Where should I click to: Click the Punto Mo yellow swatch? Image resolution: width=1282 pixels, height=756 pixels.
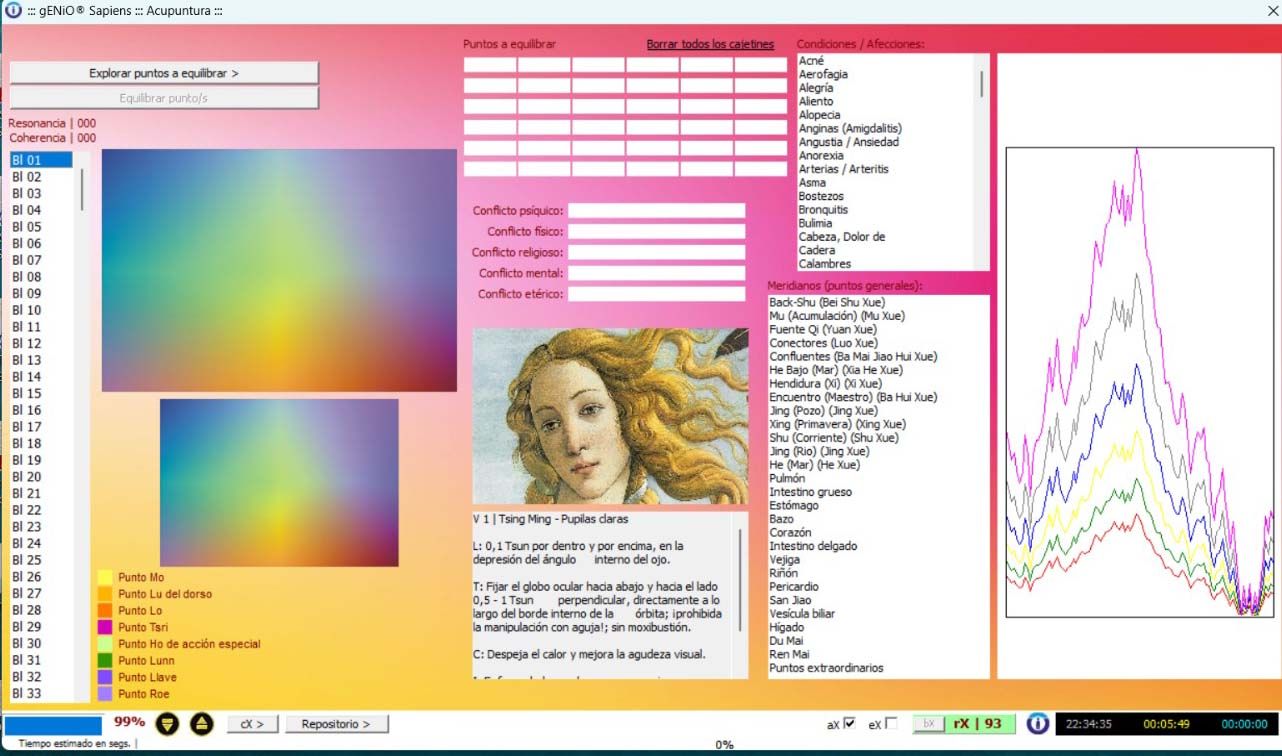point(105,577)
